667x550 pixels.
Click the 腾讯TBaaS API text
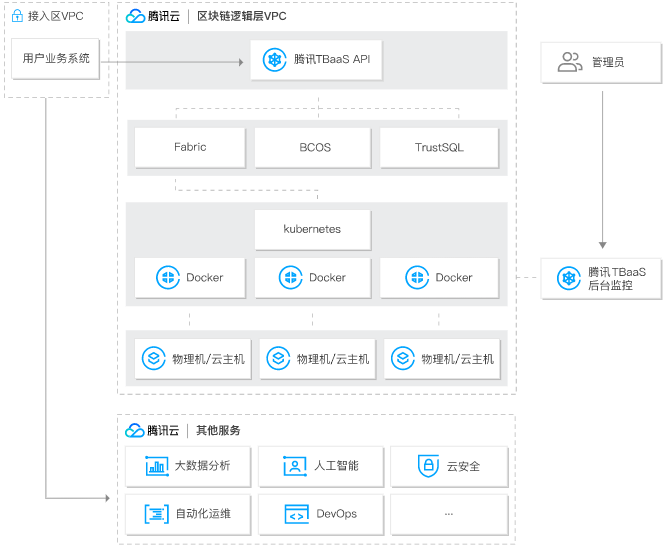[x=332, y=59]
